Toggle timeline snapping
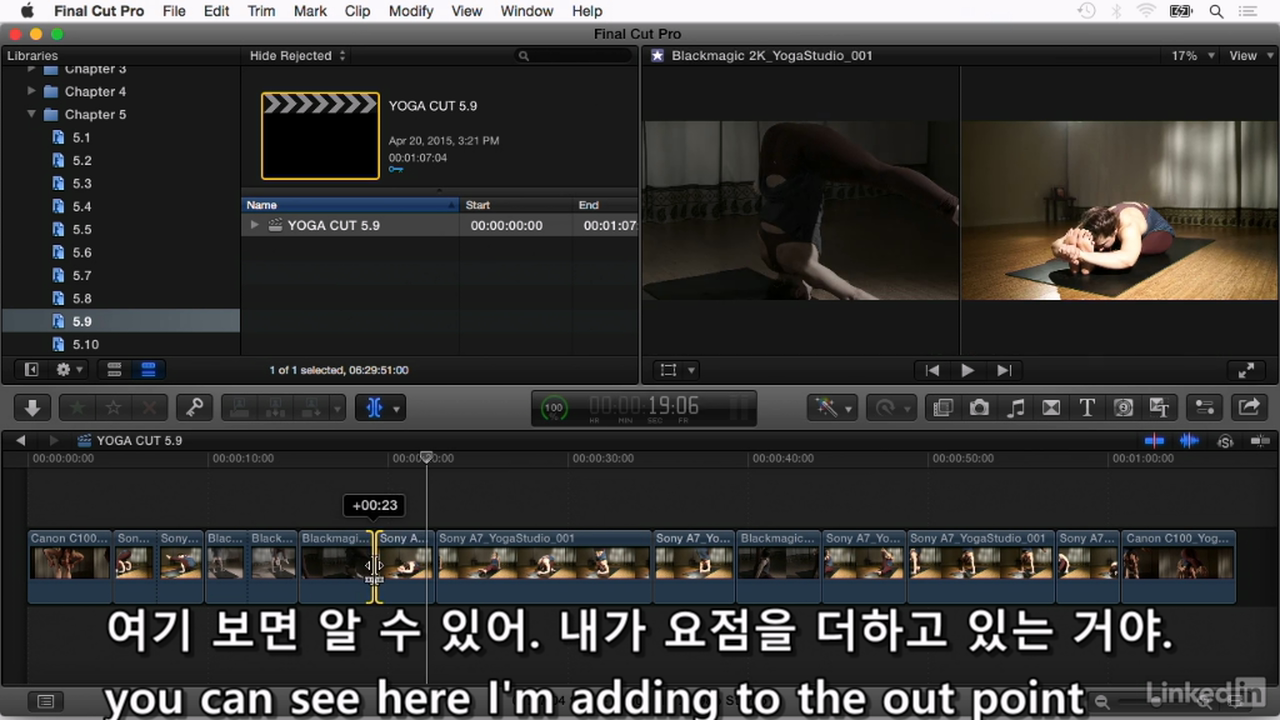 1260,440
